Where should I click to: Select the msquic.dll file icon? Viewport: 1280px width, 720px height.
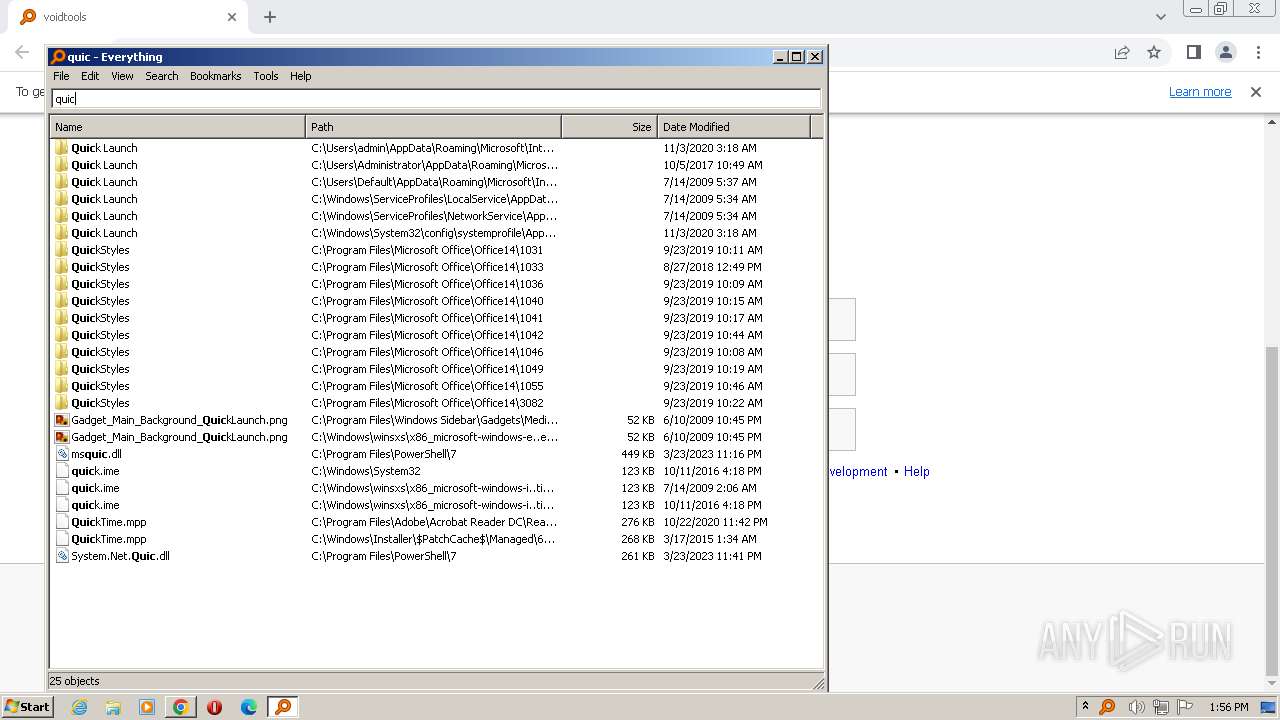click(62, 454)
